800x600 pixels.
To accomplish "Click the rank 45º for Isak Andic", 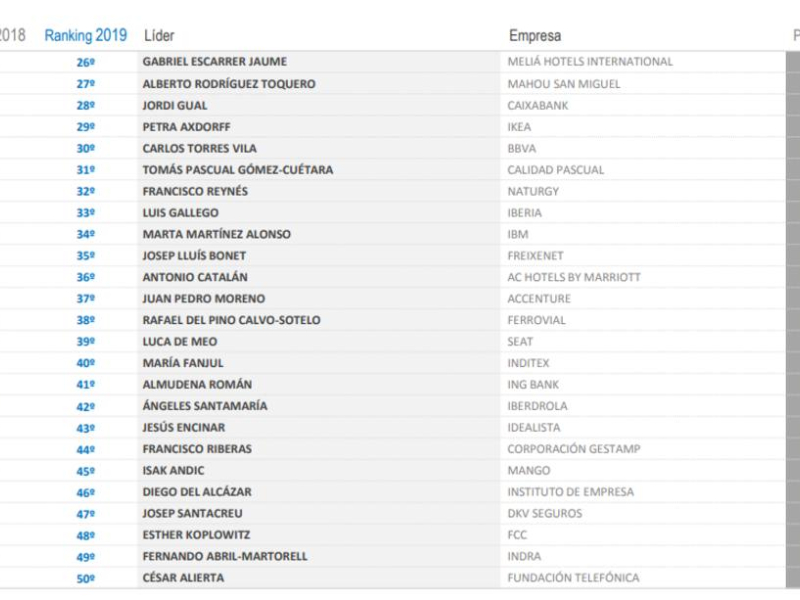I will point(86,471).
